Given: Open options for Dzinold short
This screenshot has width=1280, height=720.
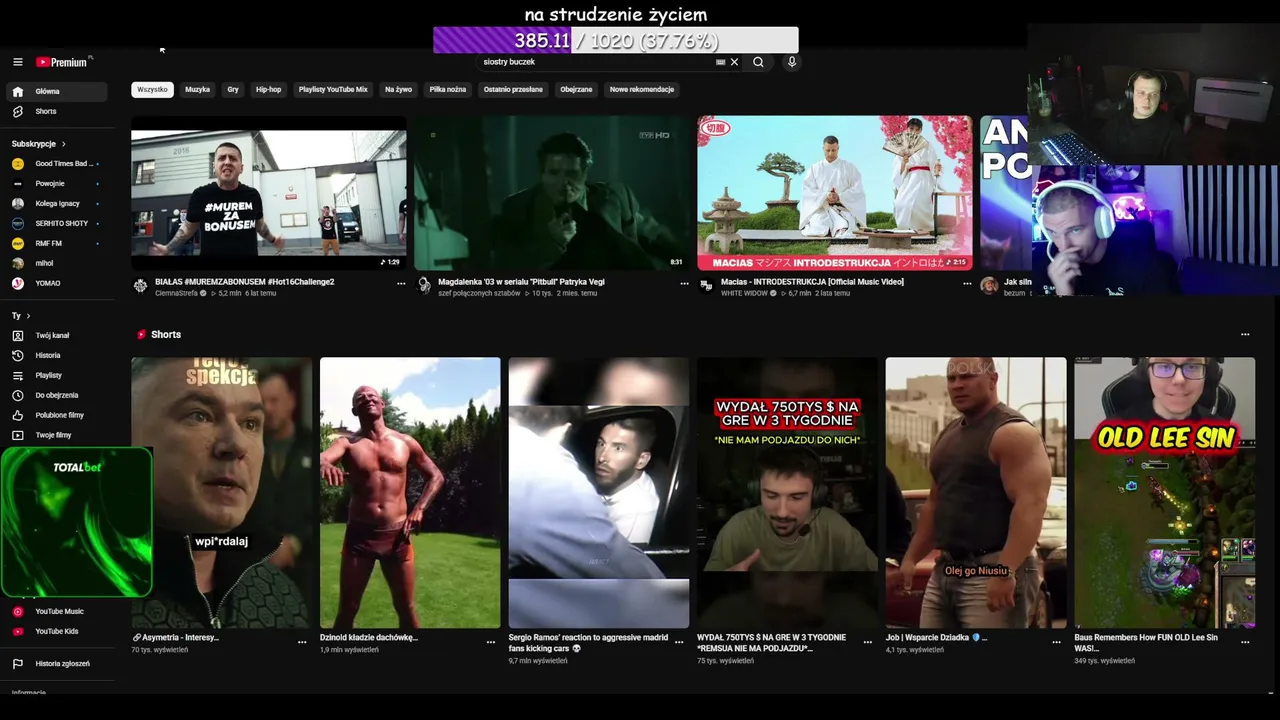Looking at the screenshot, I should (491, 642).
